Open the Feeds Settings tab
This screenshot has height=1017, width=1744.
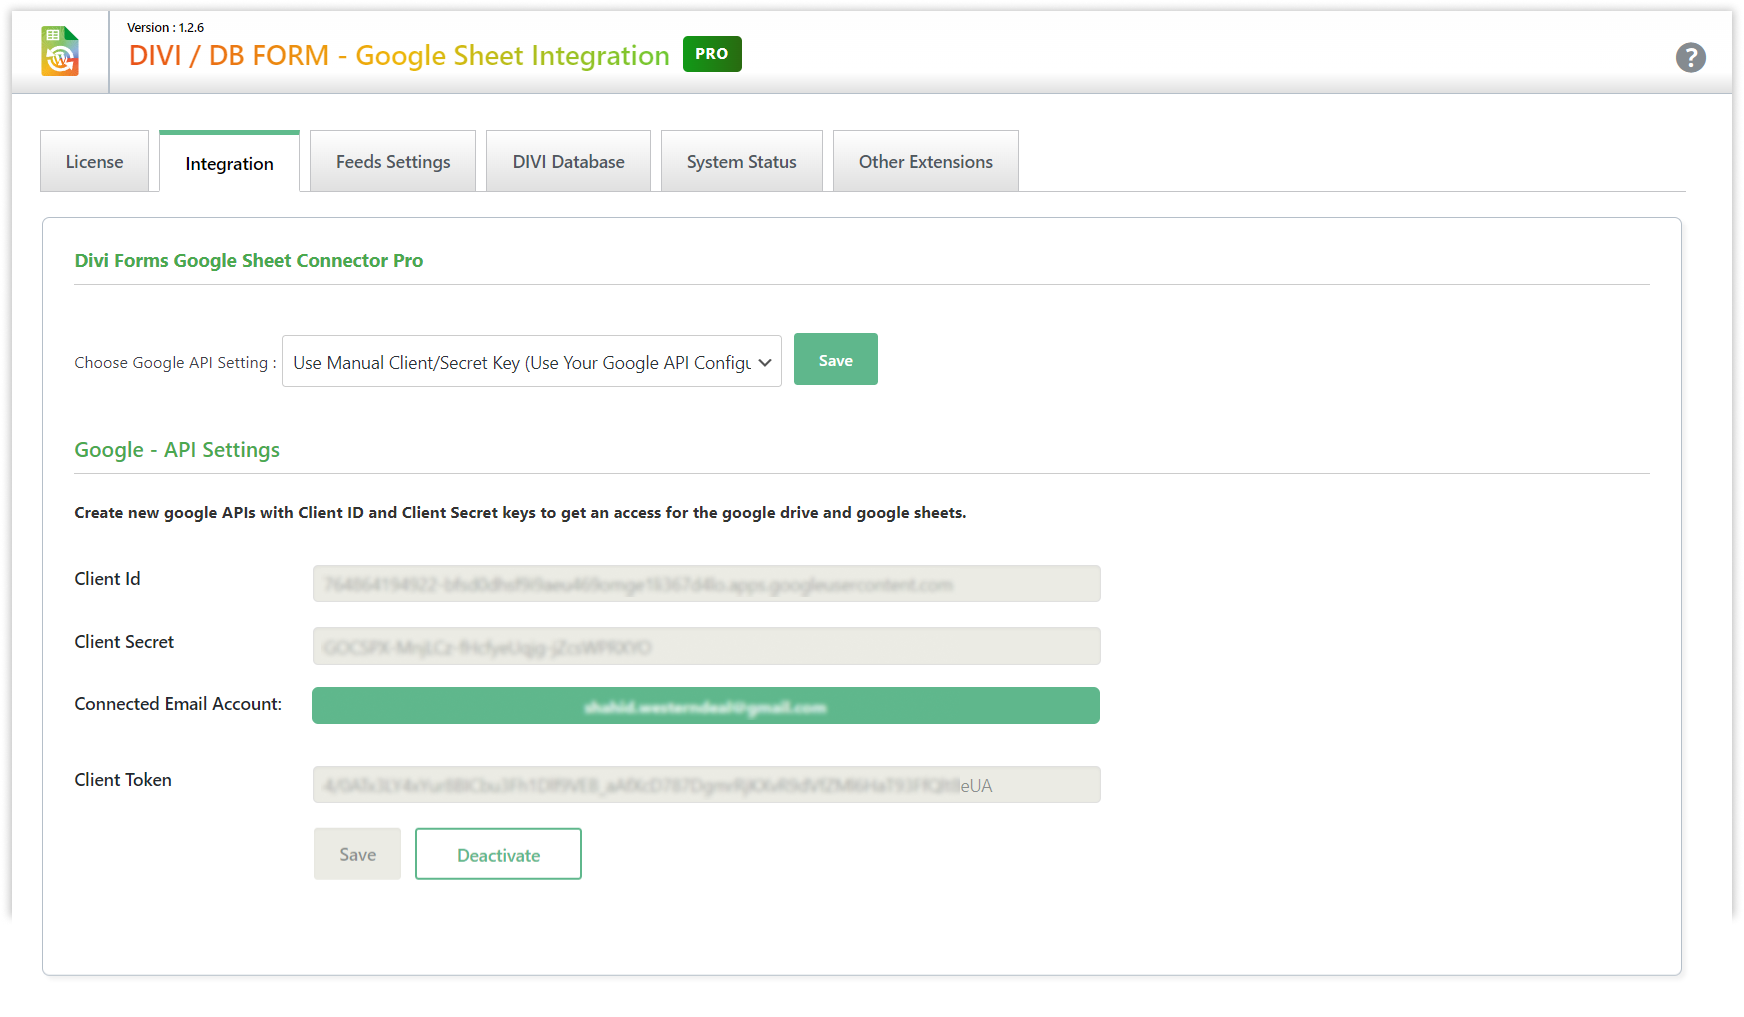tap(393, 162)
